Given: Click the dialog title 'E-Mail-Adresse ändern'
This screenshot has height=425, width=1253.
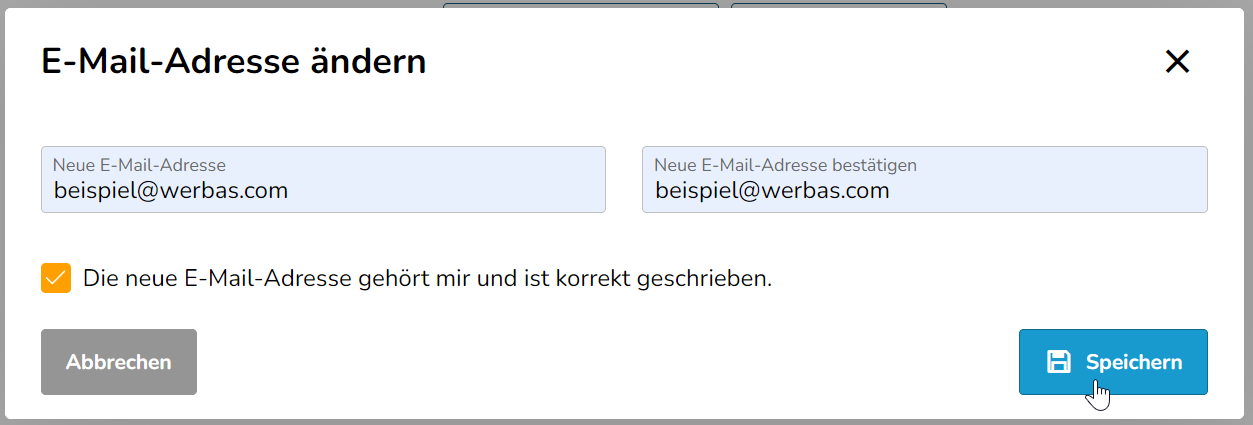Looking at the screenshot, I should coord(234,62).
